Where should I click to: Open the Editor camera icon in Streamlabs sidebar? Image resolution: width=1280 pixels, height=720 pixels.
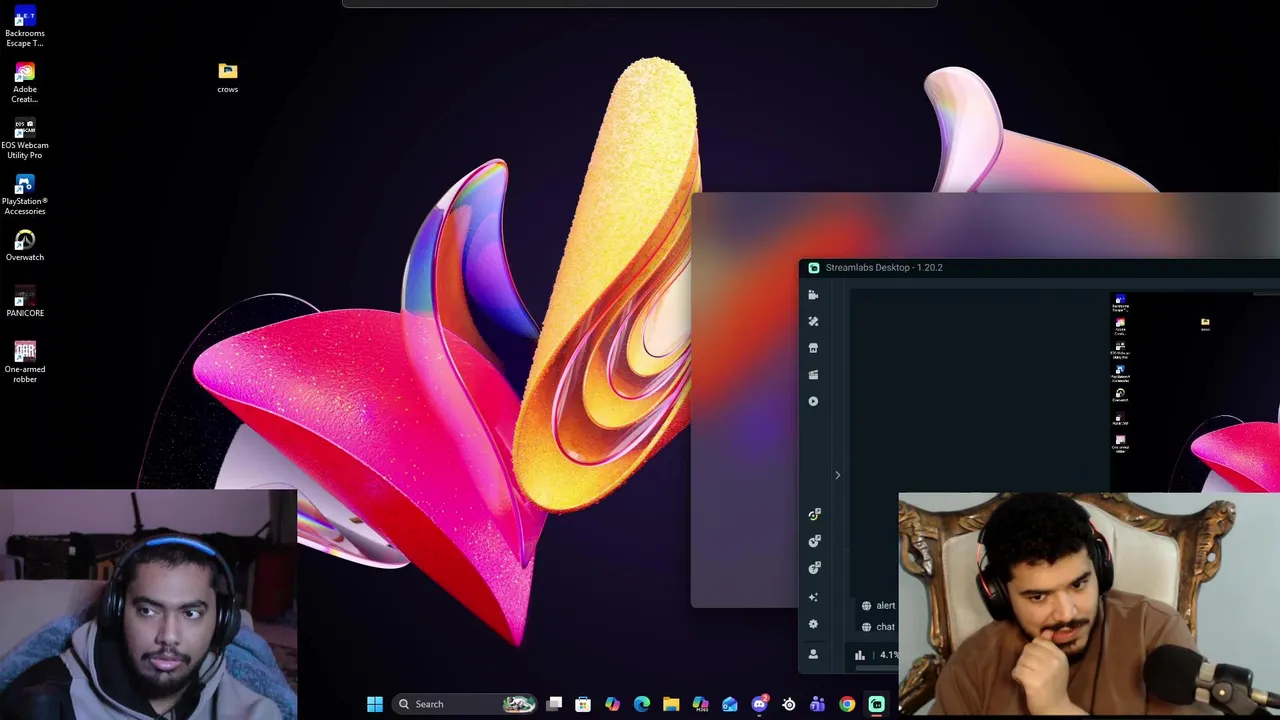(813, 295)
